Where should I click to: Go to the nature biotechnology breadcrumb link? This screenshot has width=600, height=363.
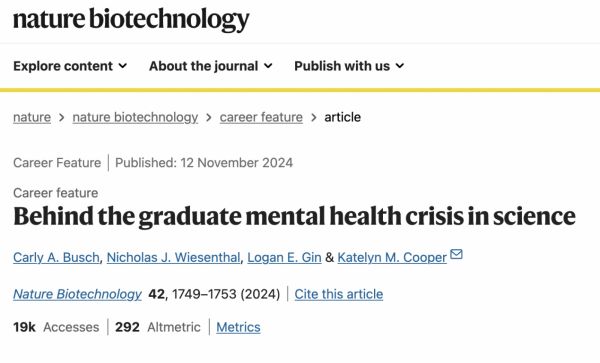[135, 117]
